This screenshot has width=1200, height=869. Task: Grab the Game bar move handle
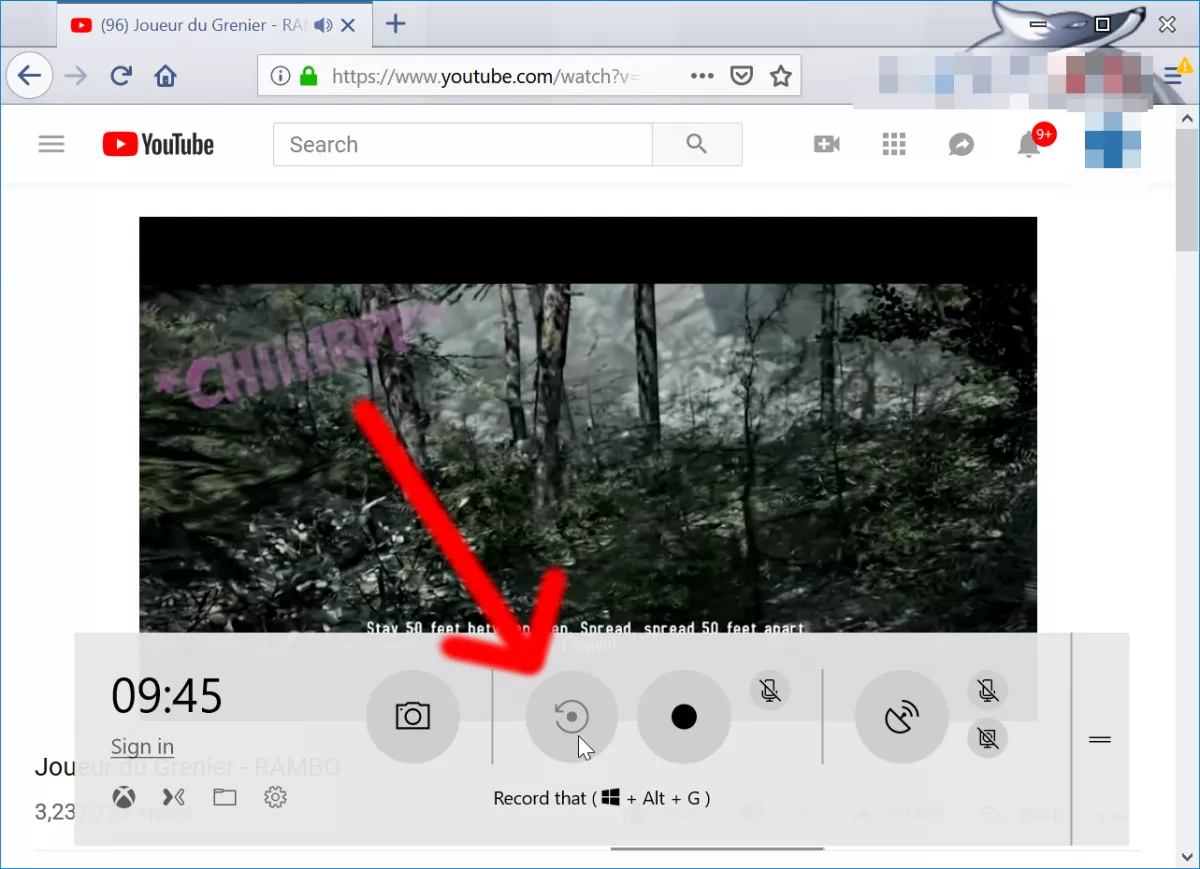point(1100,739)
